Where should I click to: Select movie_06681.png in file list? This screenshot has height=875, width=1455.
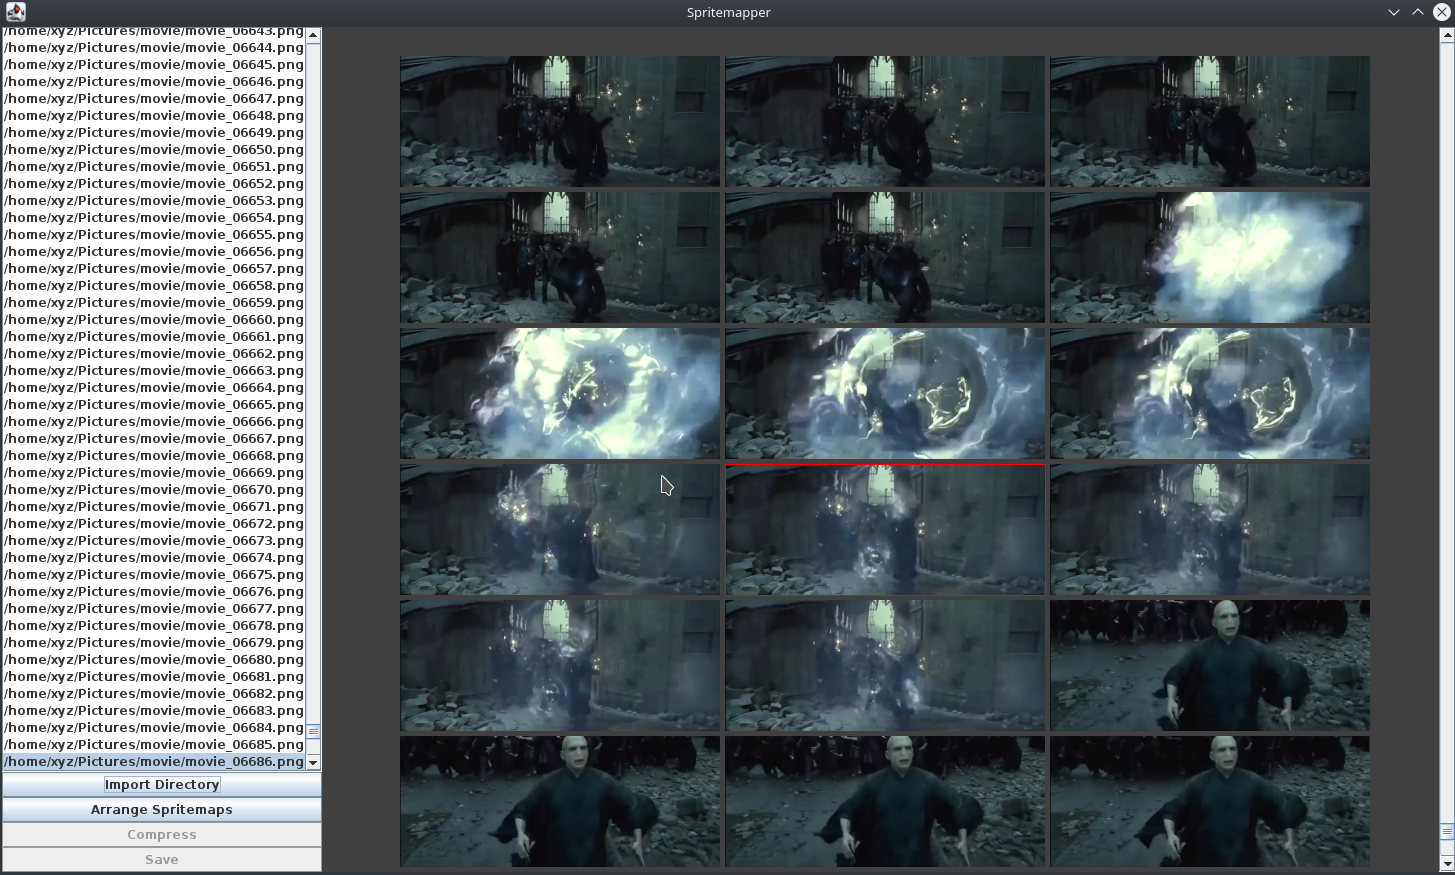(154, 676)
